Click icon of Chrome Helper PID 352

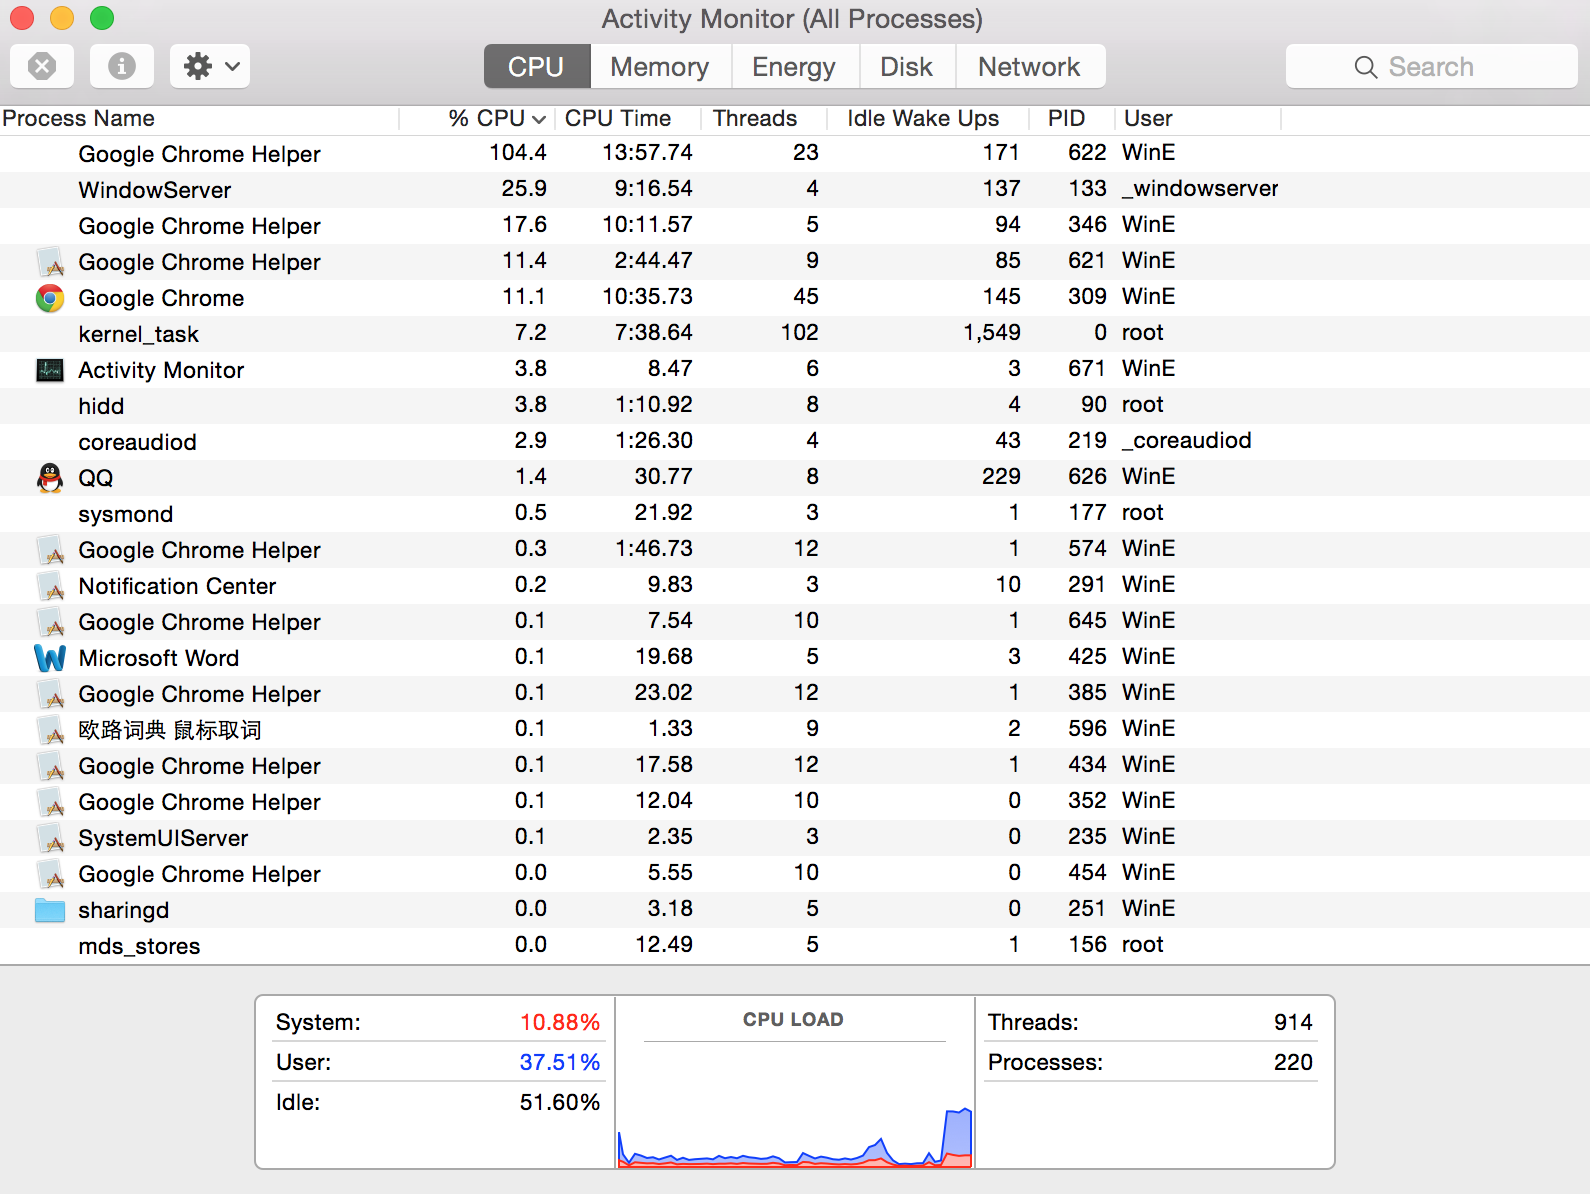tap(50, 802)
